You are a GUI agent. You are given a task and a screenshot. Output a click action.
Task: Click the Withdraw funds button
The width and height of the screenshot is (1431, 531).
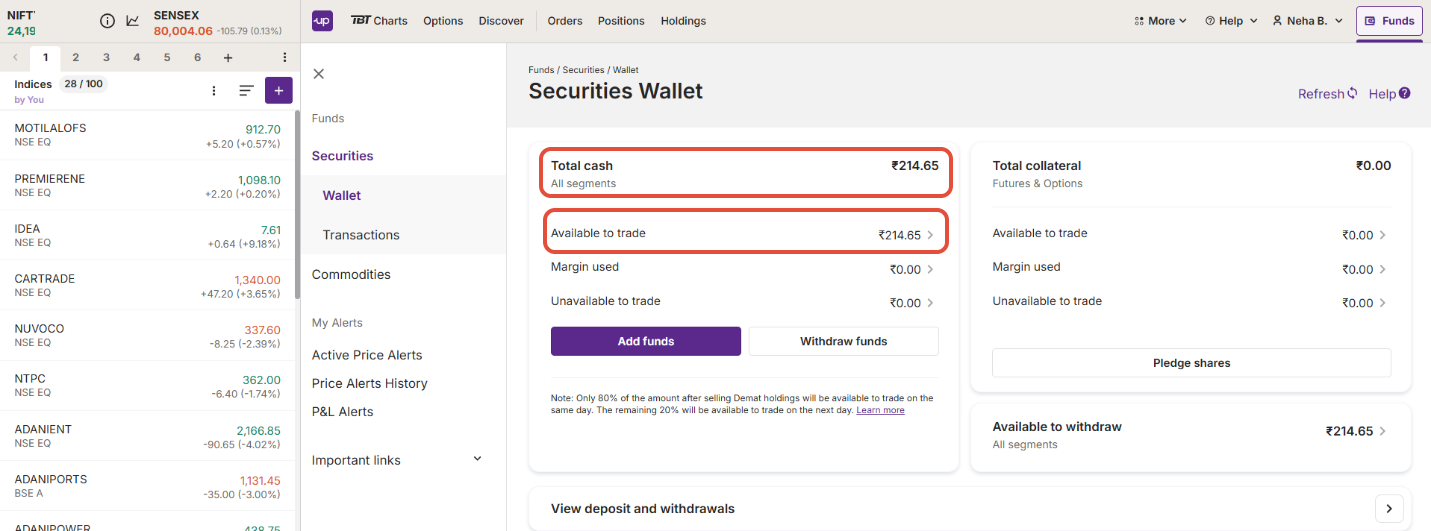[844, 341]
